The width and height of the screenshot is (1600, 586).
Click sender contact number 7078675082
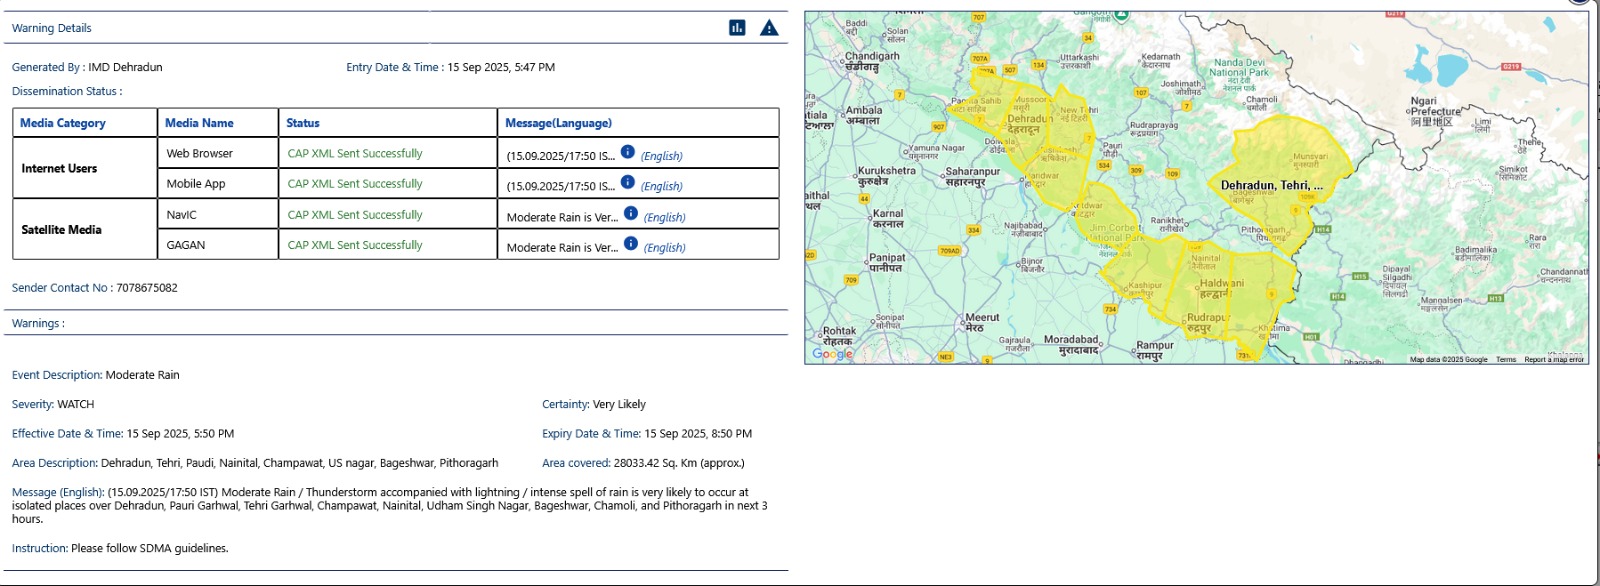click(x=147, y=287)
